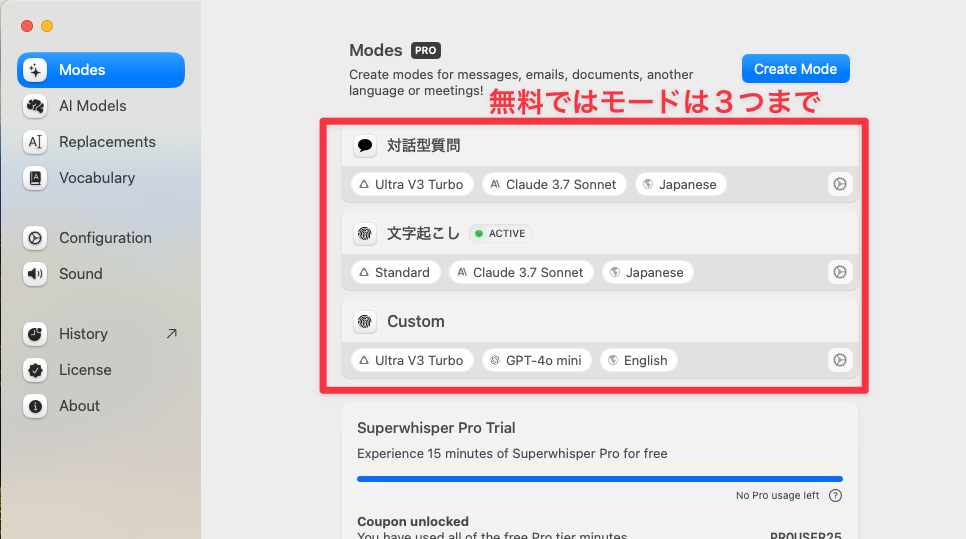Click the Pro trial usage progress bar
The height and width of the screenshot is (539, 966).
point(599,479)
